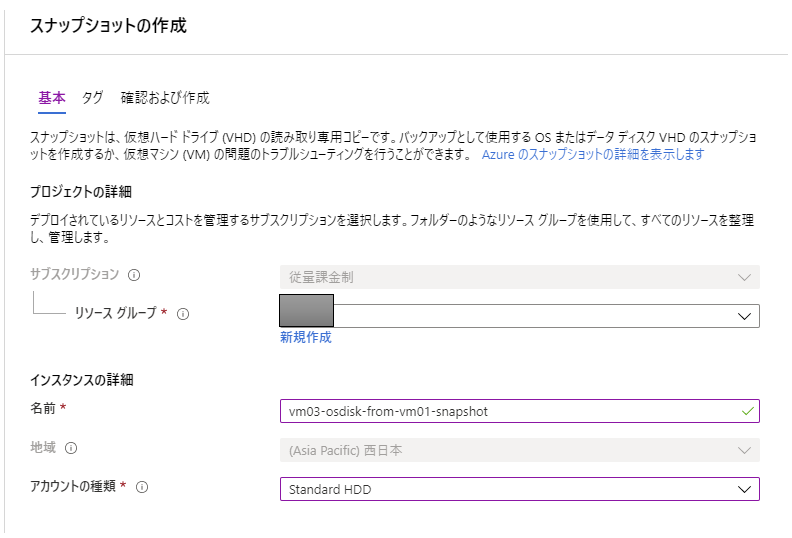Click the info icon next to サブスクリプション
This screenshot has height=538, width=792.
pyautogui.click(x=134, y=275)
